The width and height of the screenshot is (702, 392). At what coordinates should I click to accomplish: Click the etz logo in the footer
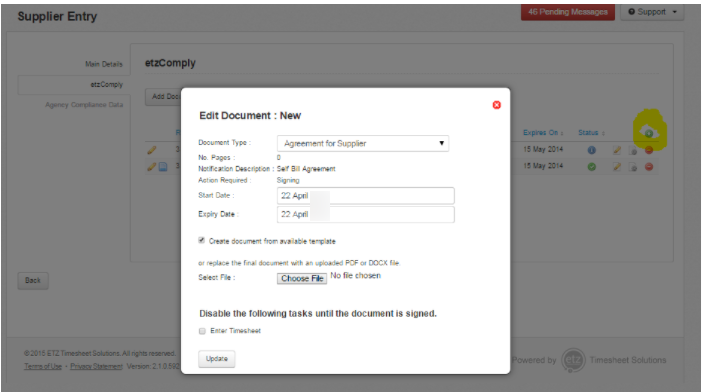tap(573, 360)
